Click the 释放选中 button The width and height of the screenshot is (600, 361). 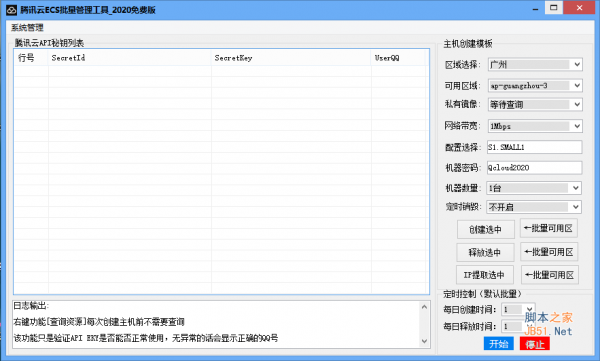pos(485,253)
